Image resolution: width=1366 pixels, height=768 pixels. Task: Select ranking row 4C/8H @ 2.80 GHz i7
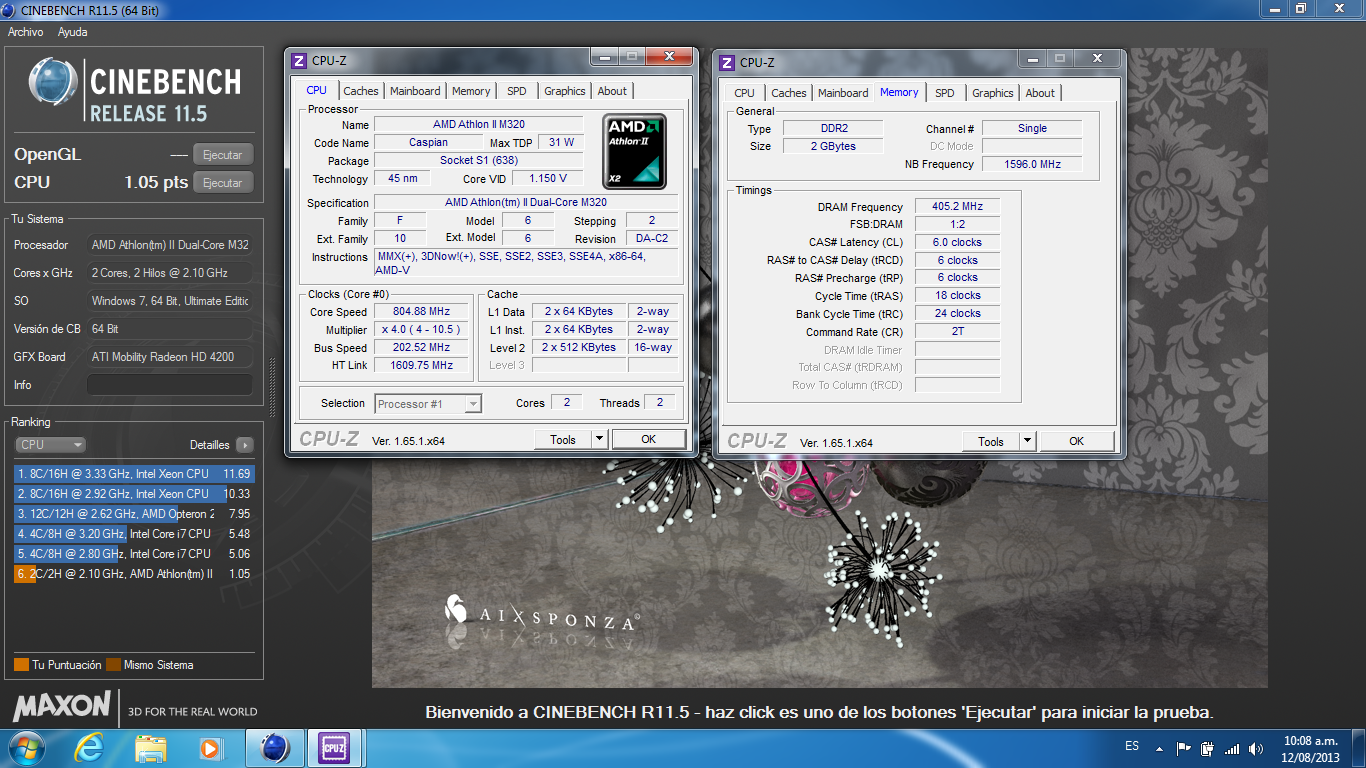click(134, 554)
